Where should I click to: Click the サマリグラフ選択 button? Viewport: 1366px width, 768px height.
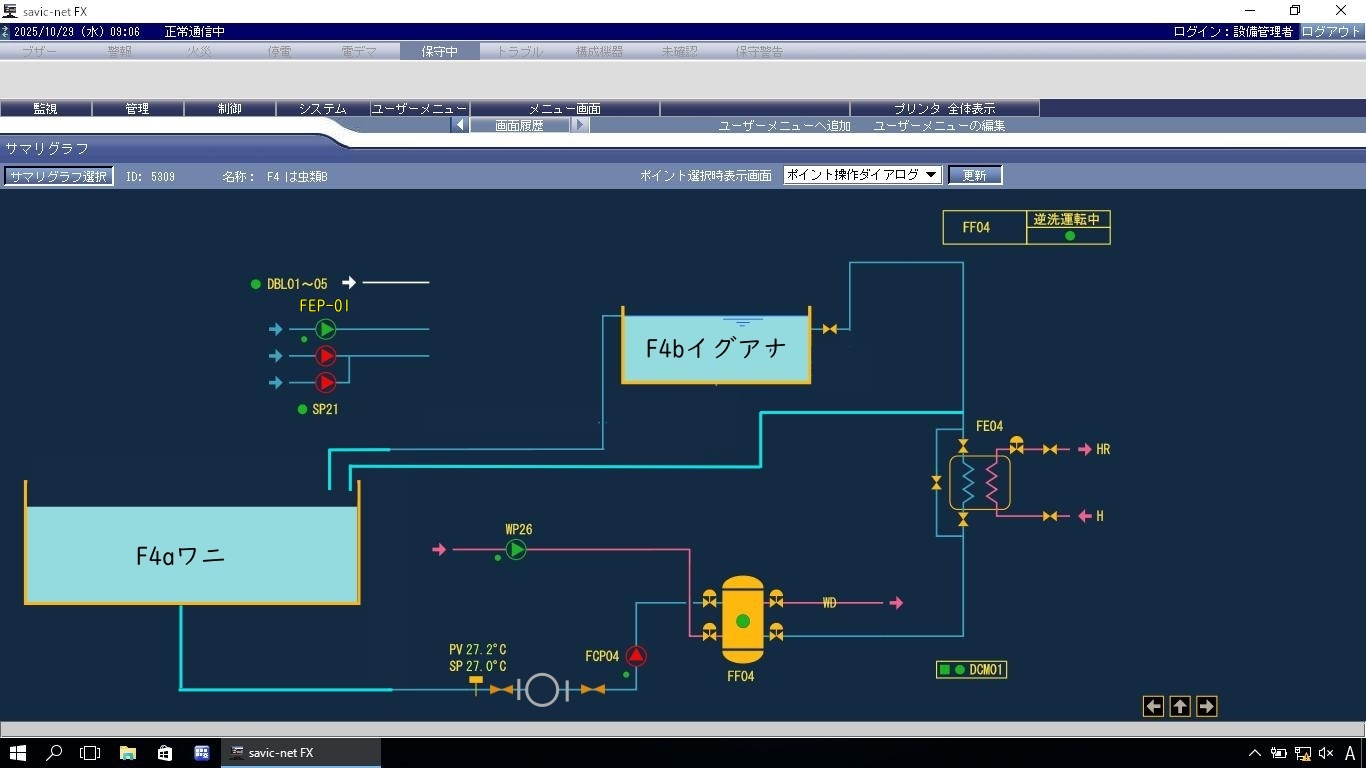click(58, 176)
